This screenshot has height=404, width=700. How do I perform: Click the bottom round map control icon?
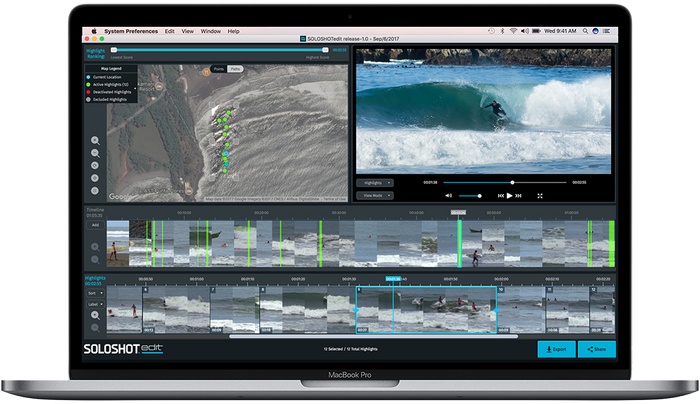coord(95,191)
